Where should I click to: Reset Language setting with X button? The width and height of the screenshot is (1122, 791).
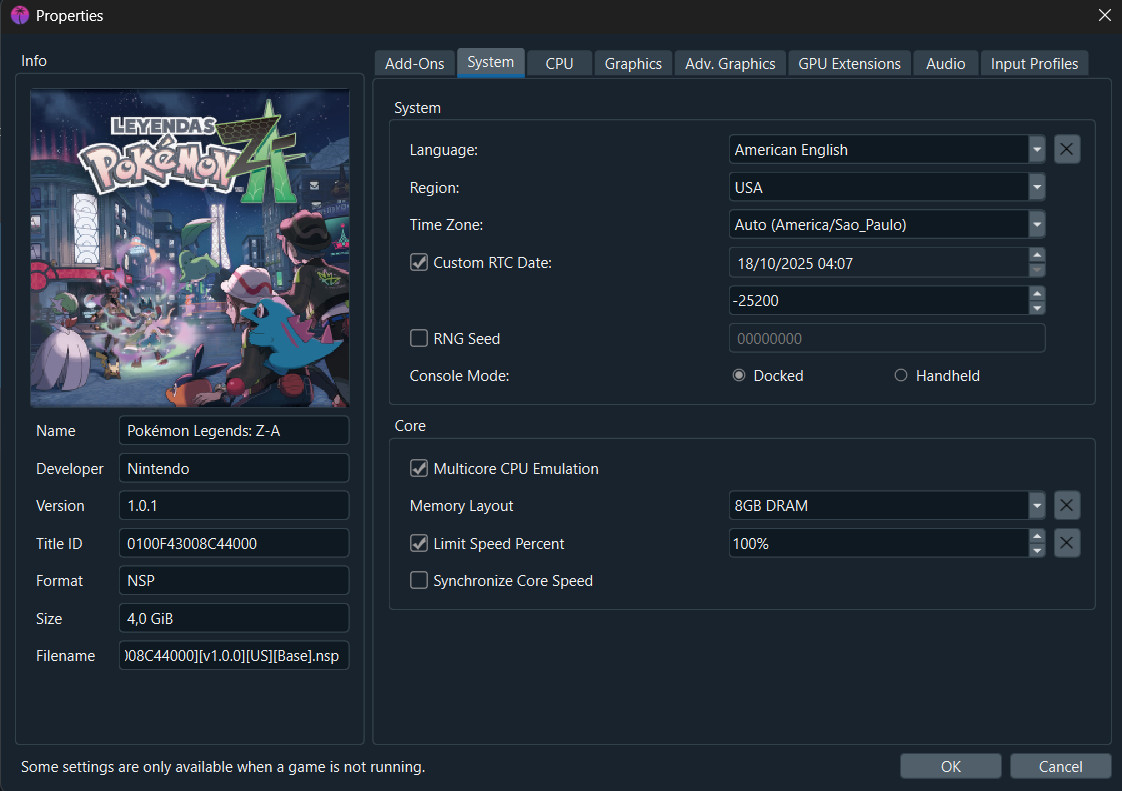[1067, 150]
